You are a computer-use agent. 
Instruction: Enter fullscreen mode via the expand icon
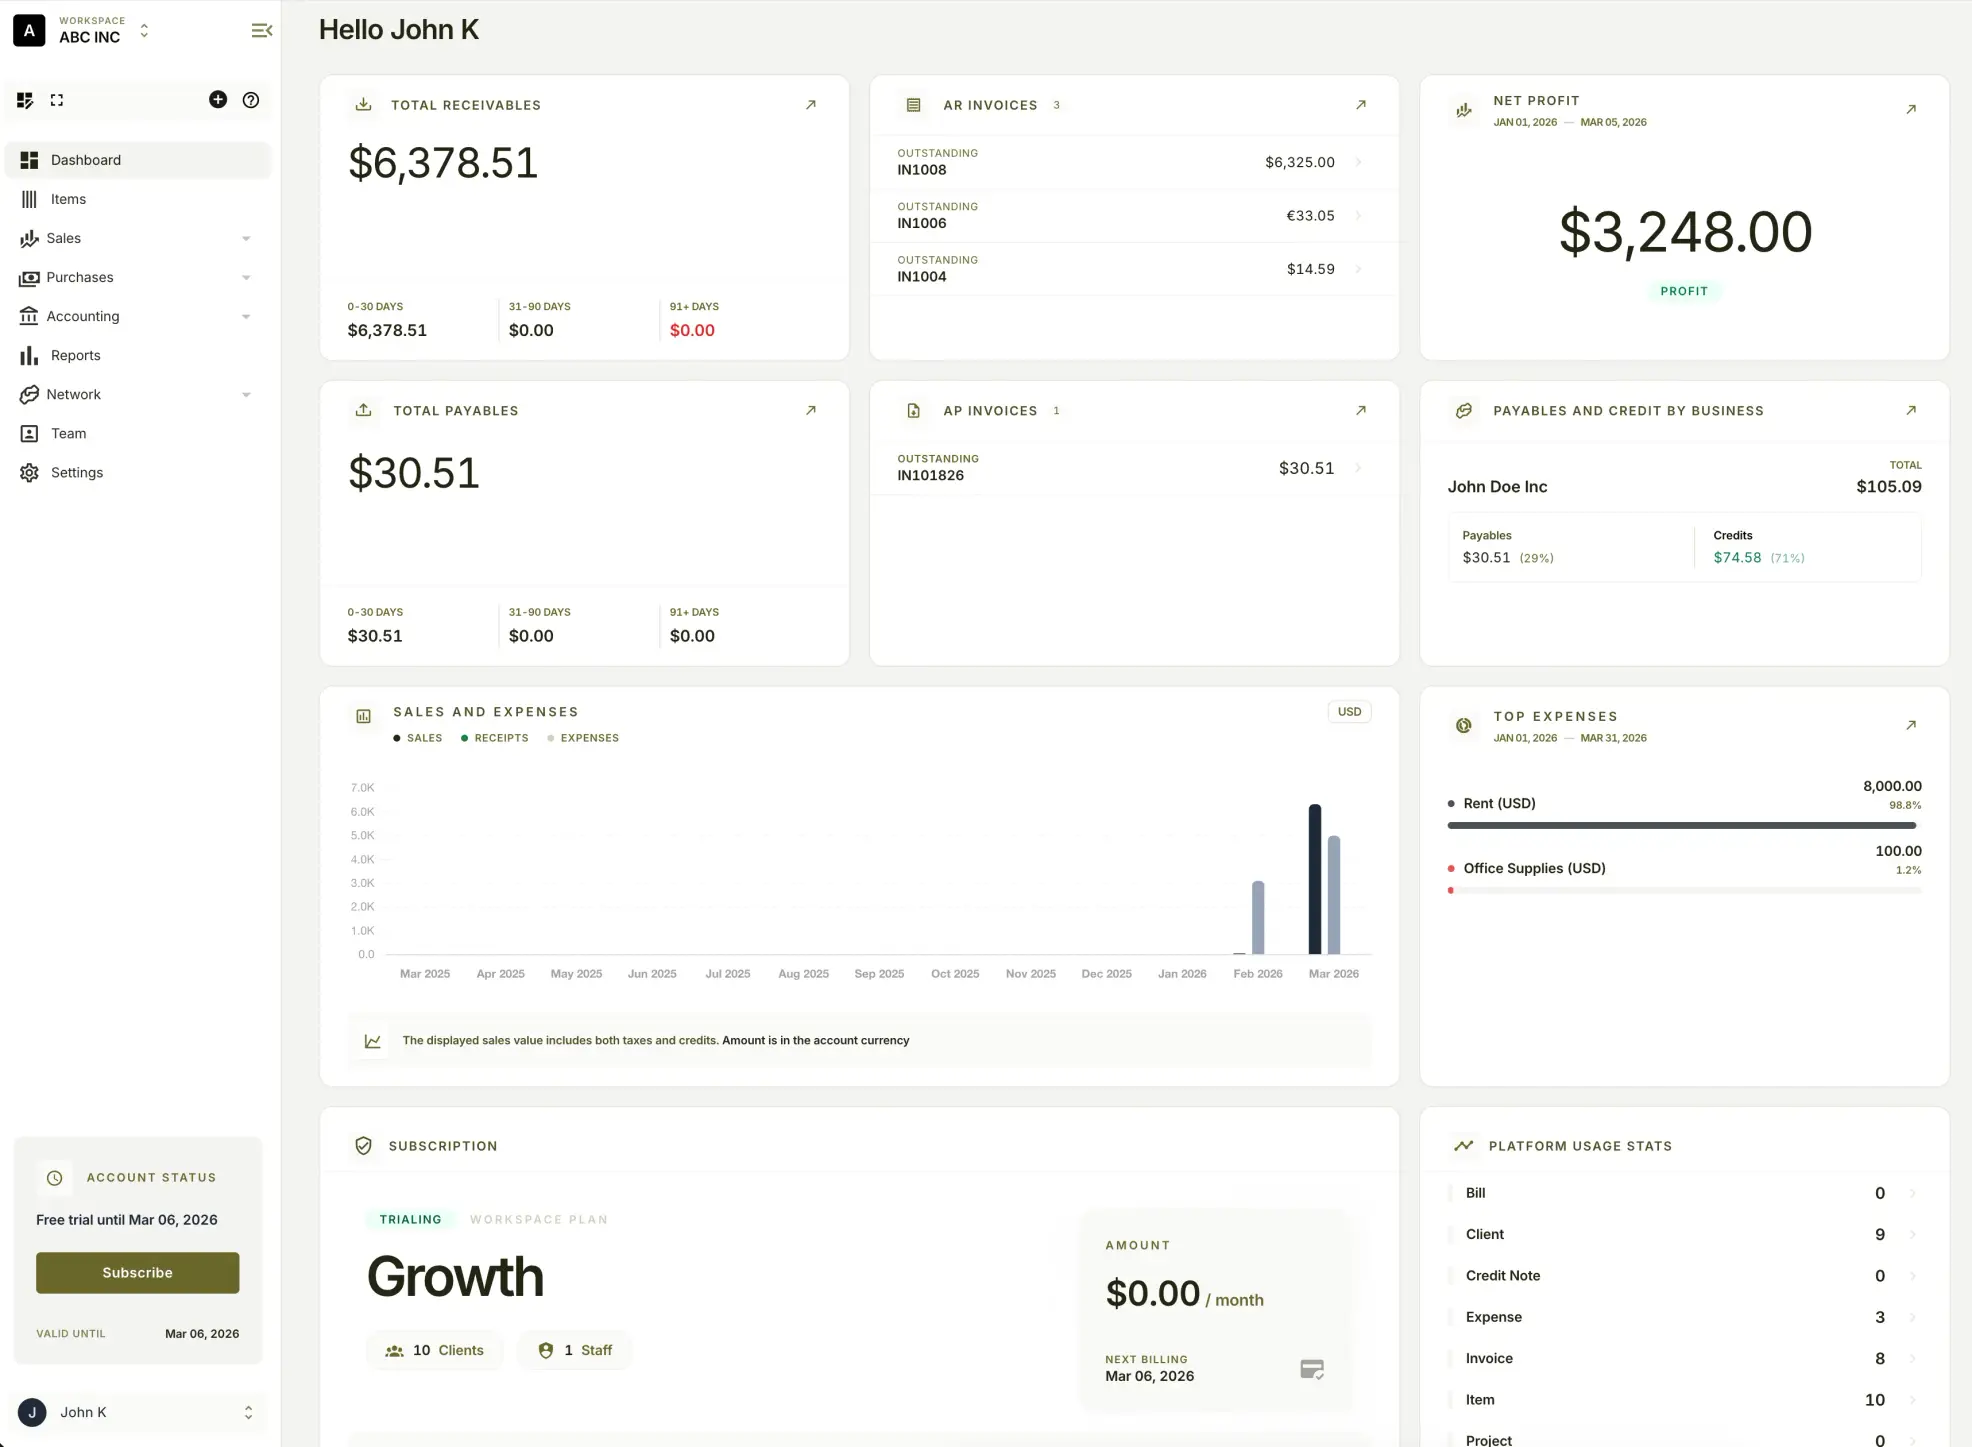point(57,100)
